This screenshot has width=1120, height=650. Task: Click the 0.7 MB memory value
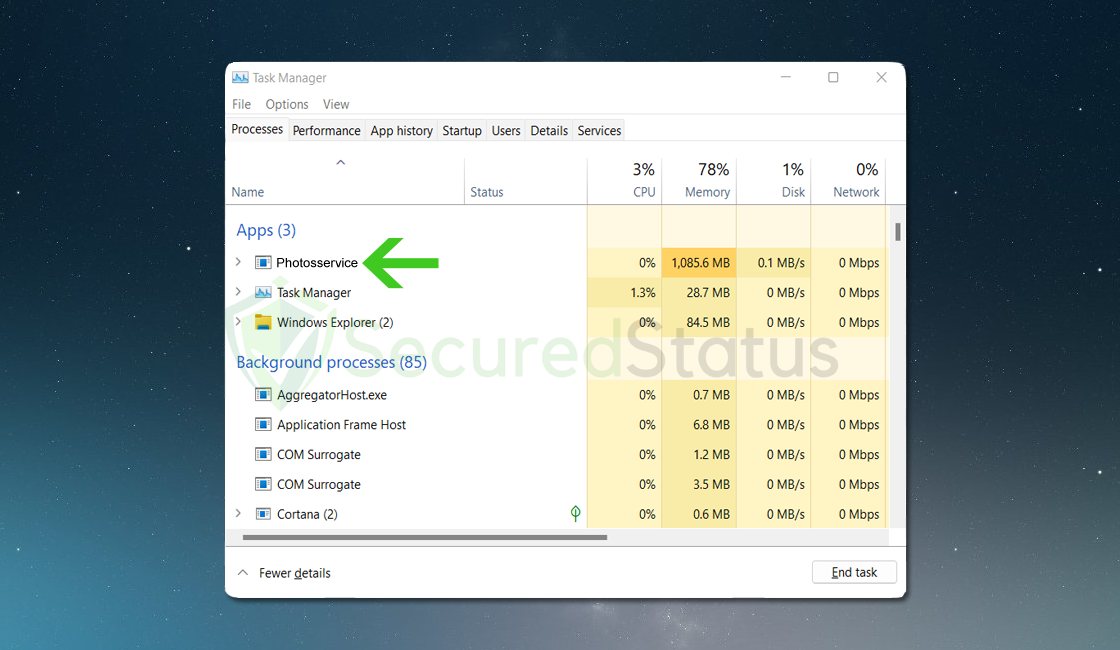711,394
